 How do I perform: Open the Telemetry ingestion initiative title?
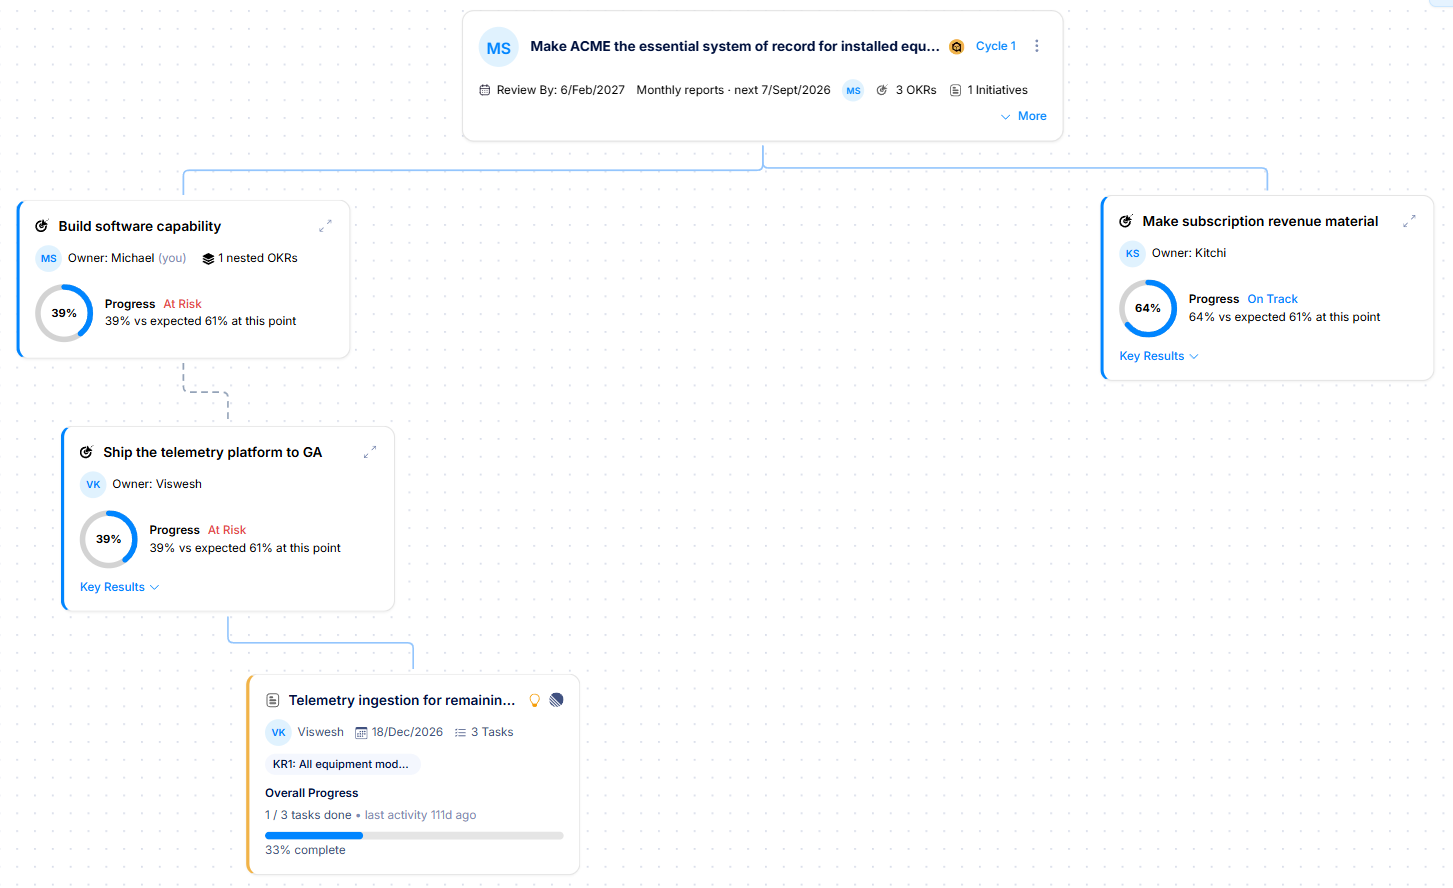coord(402,700)
